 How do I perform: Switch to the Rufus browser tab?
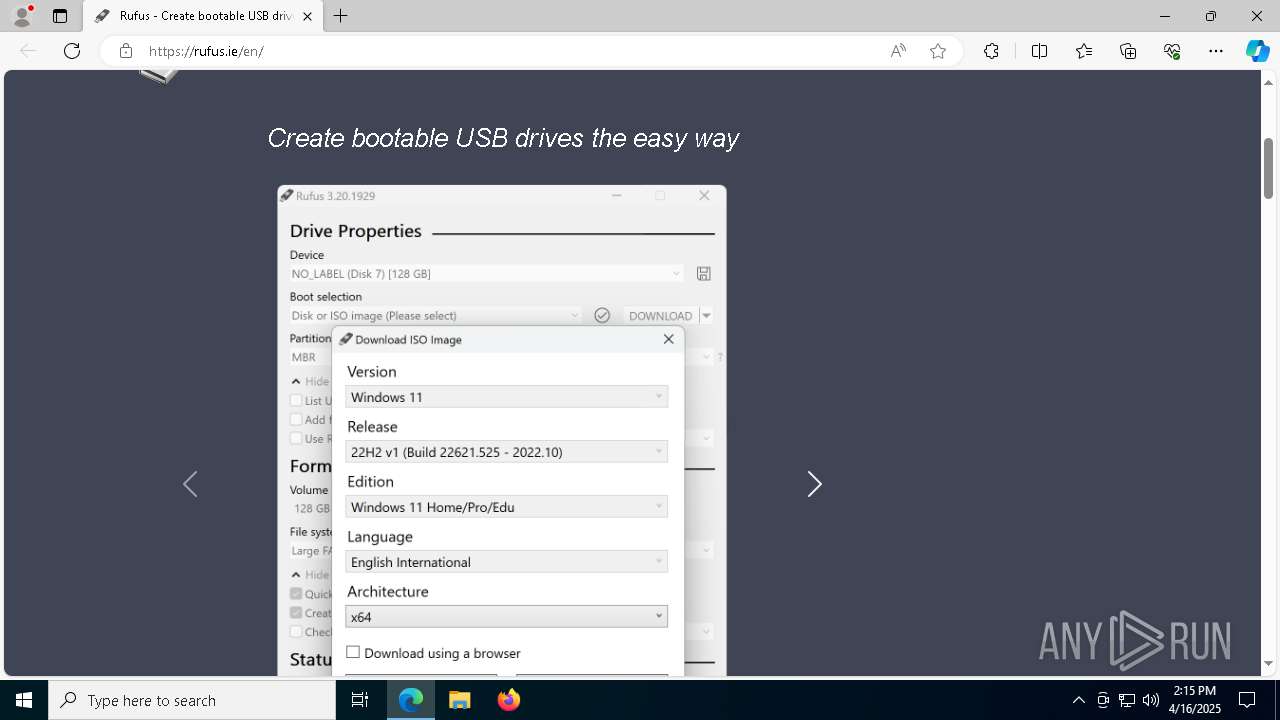(205, 16)
